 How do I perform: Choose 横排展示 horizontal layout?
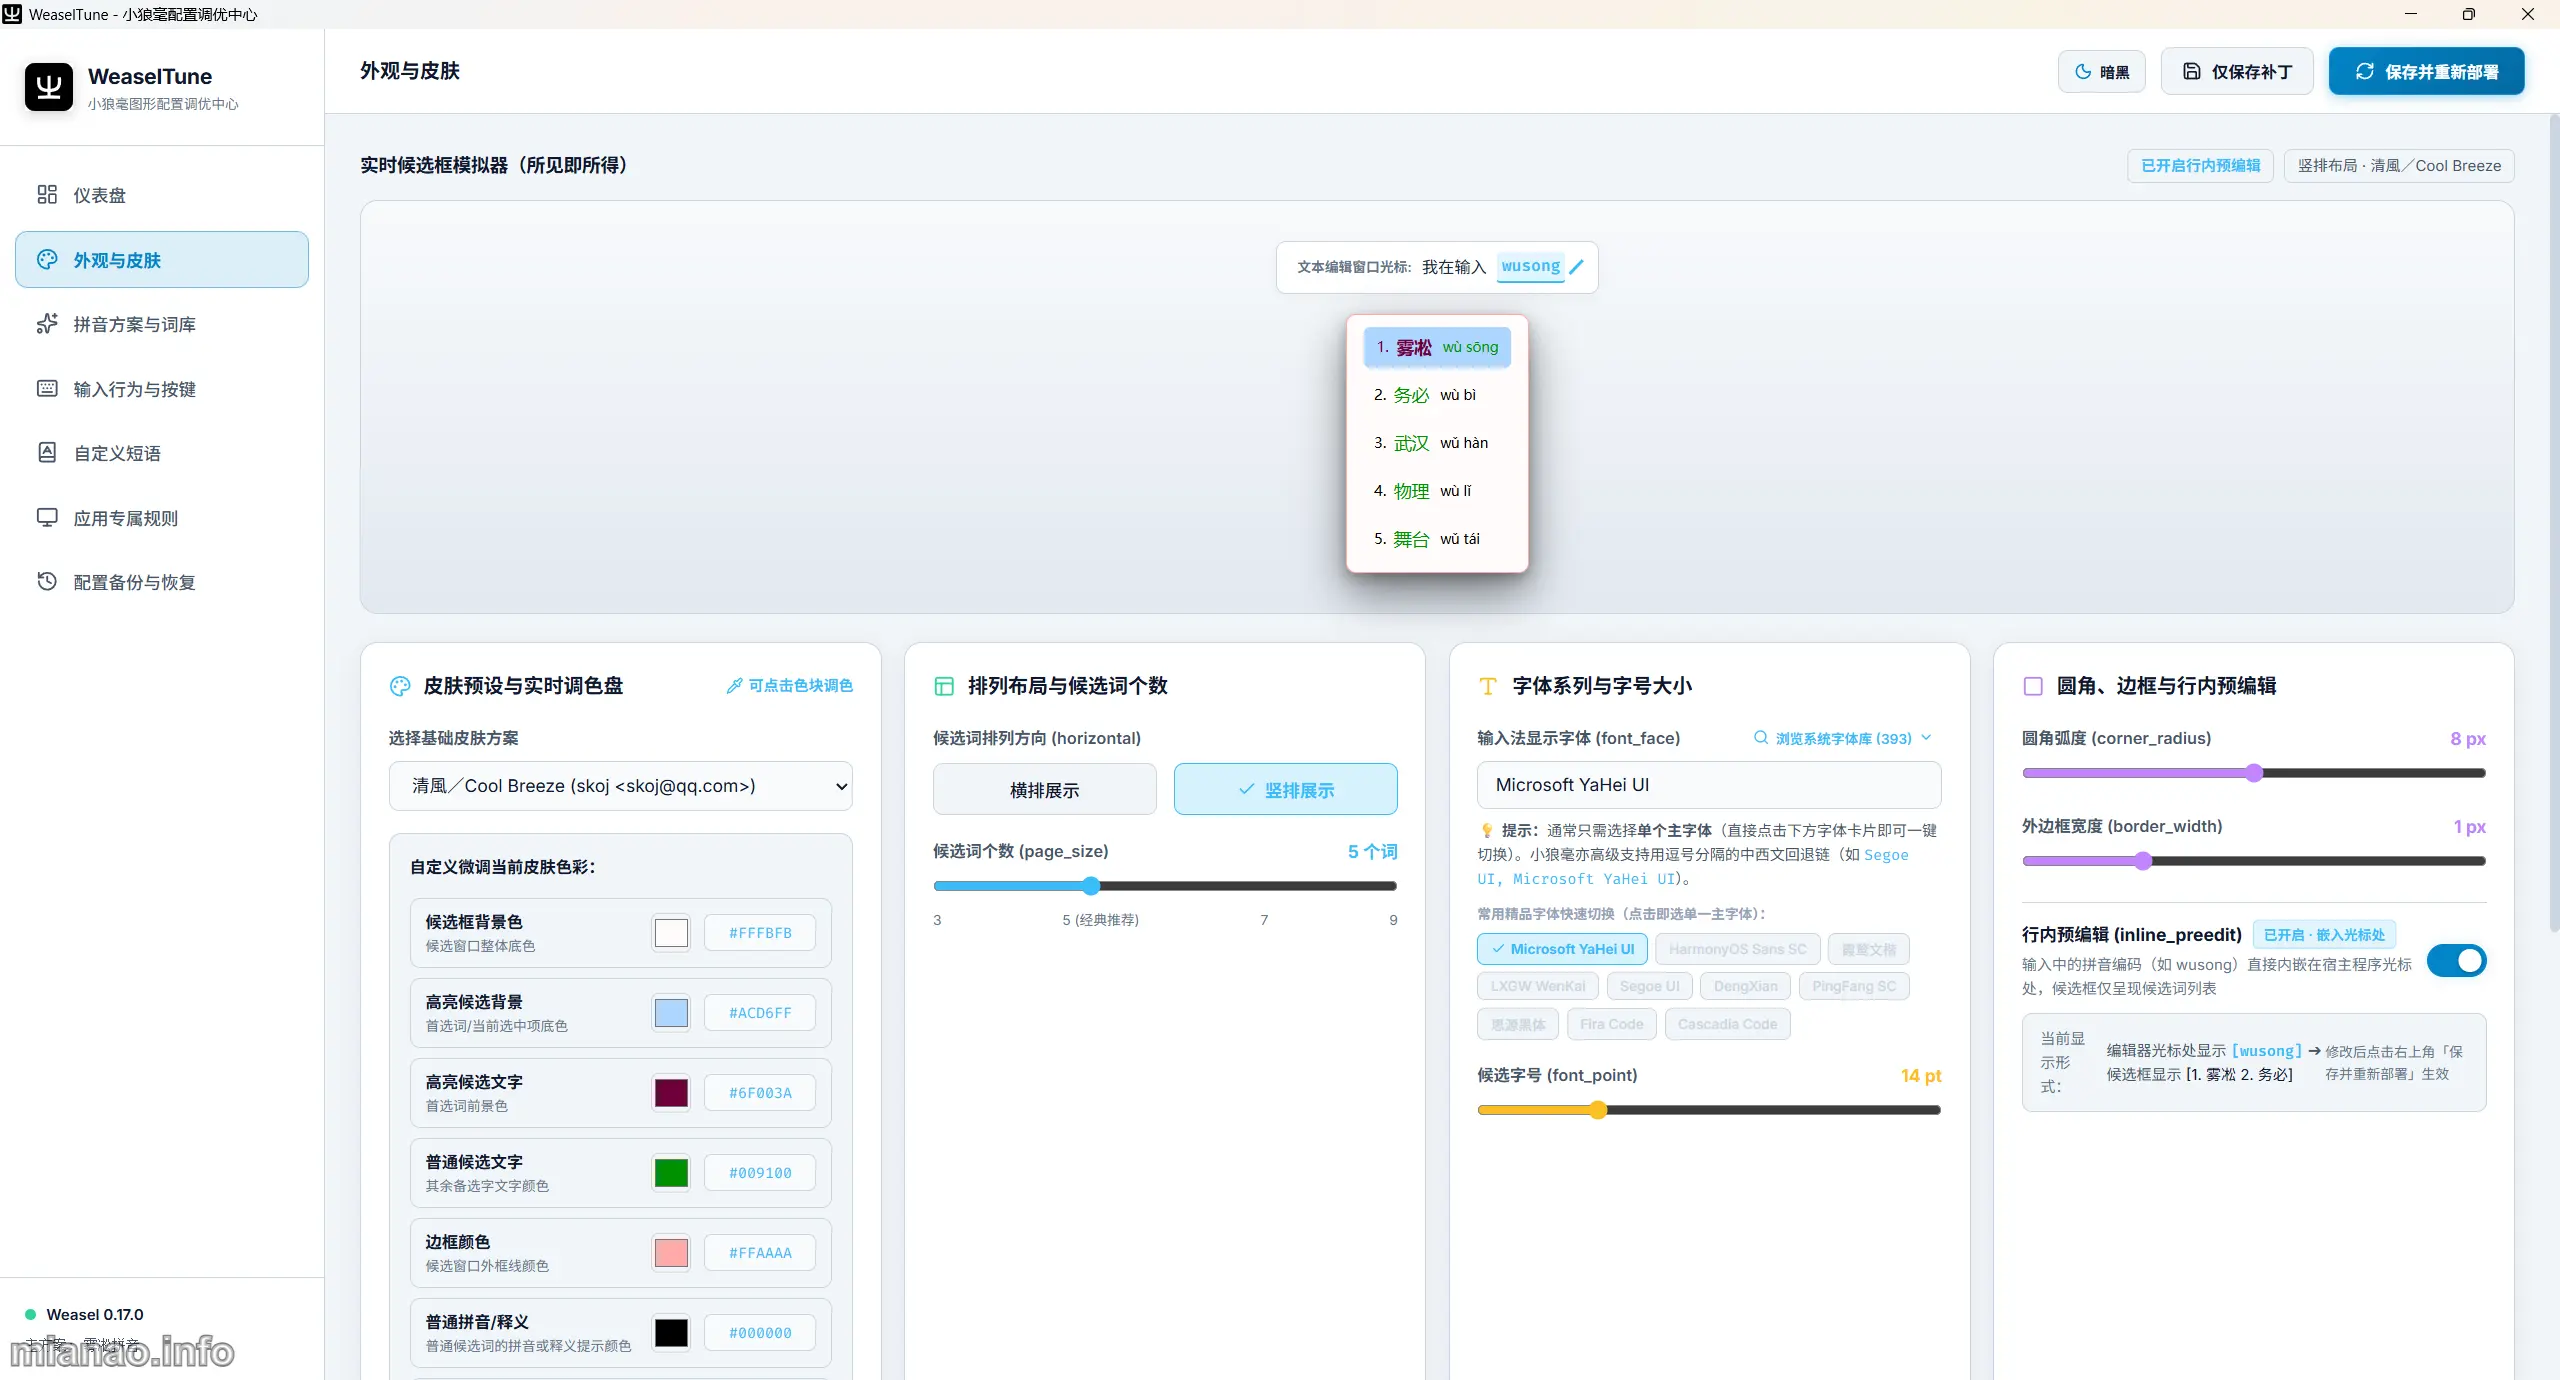click(1044, 790)
